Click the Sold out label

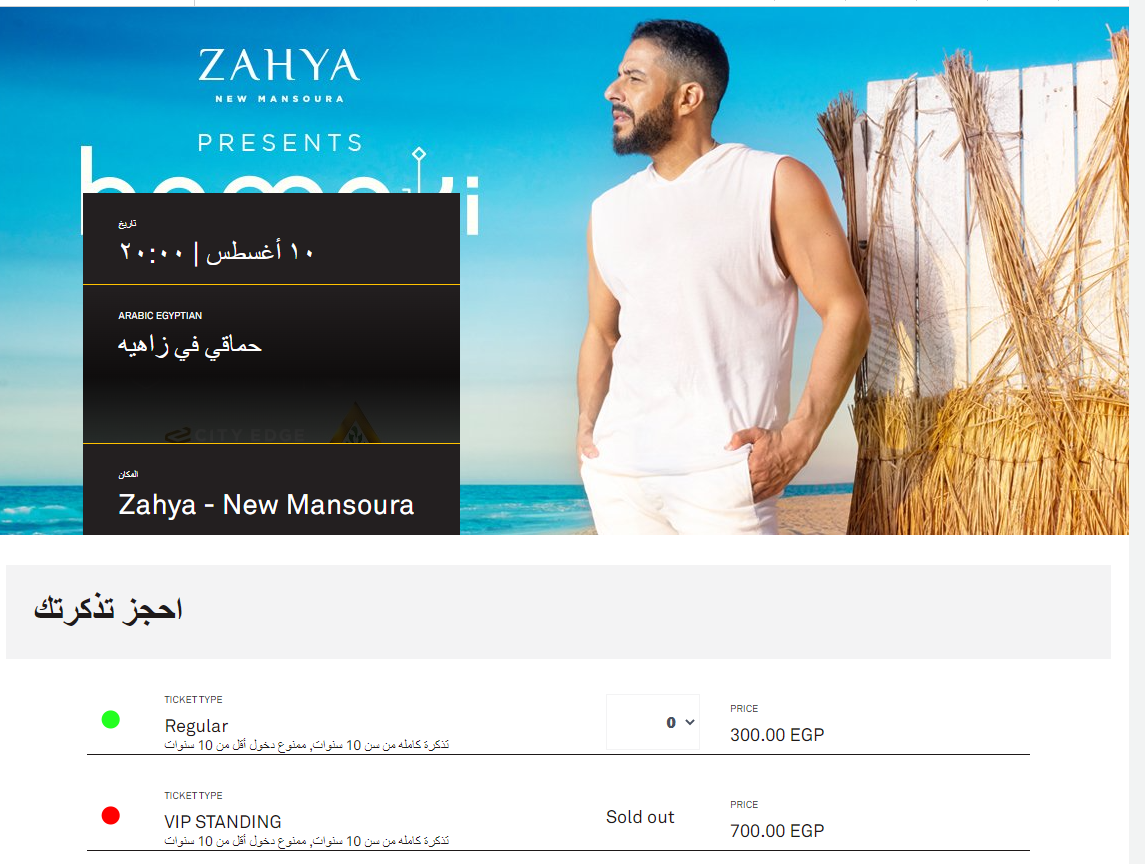pos(640,817)
